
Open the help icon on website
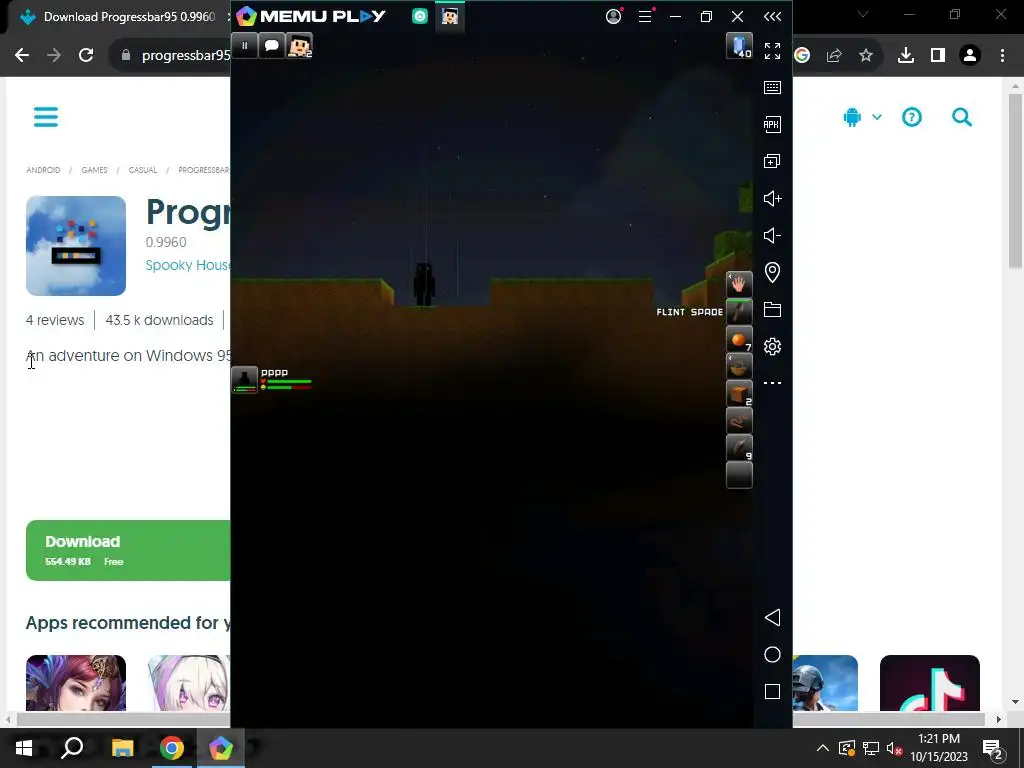click(x=912, y=118)
